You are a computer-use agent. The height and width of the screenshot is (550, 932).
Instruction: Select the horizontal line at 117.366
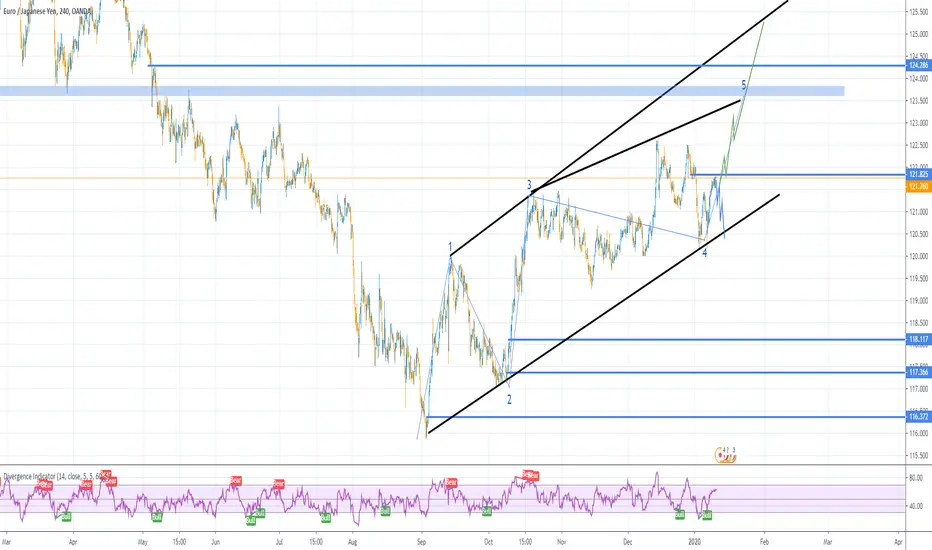coord(704,373)
